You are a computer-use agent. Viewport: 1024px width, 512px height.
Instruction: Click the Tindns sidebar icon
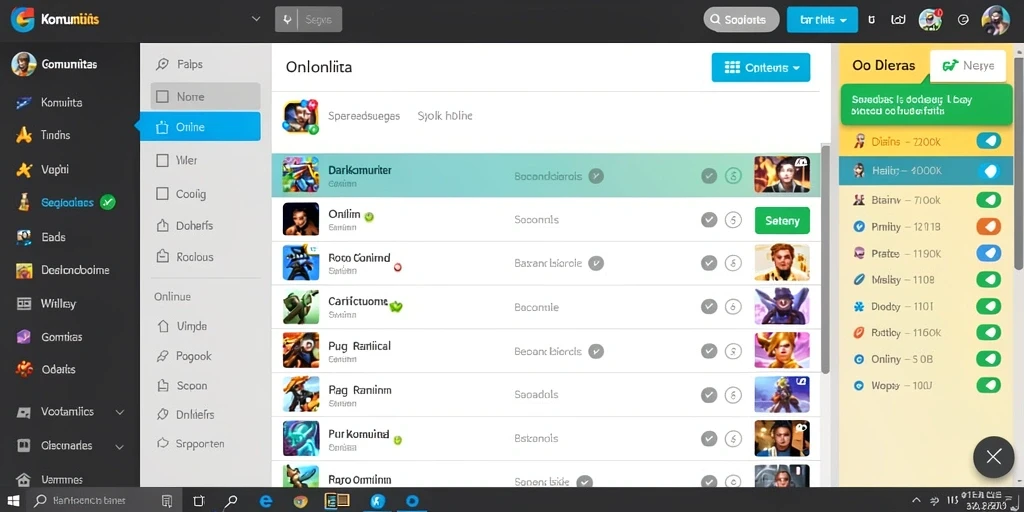(24, 135)
